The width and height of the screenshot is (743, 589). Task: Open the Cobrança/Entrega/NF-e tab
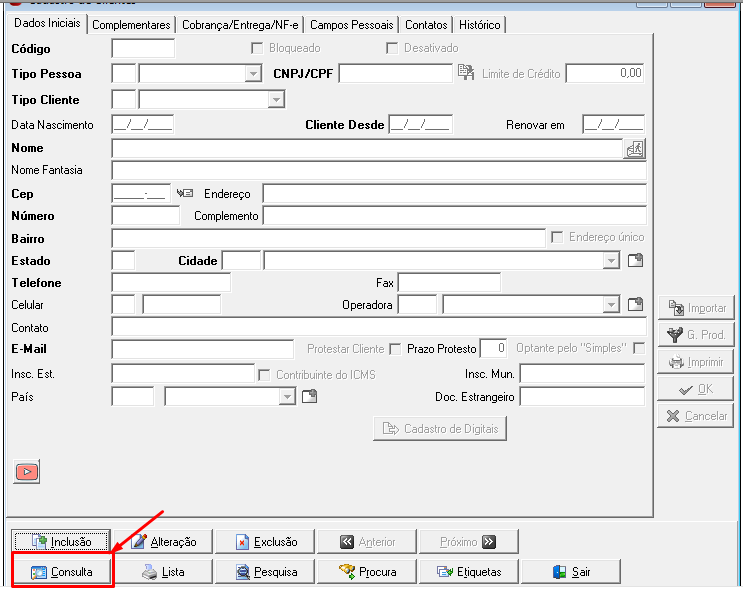click(240, 25)
